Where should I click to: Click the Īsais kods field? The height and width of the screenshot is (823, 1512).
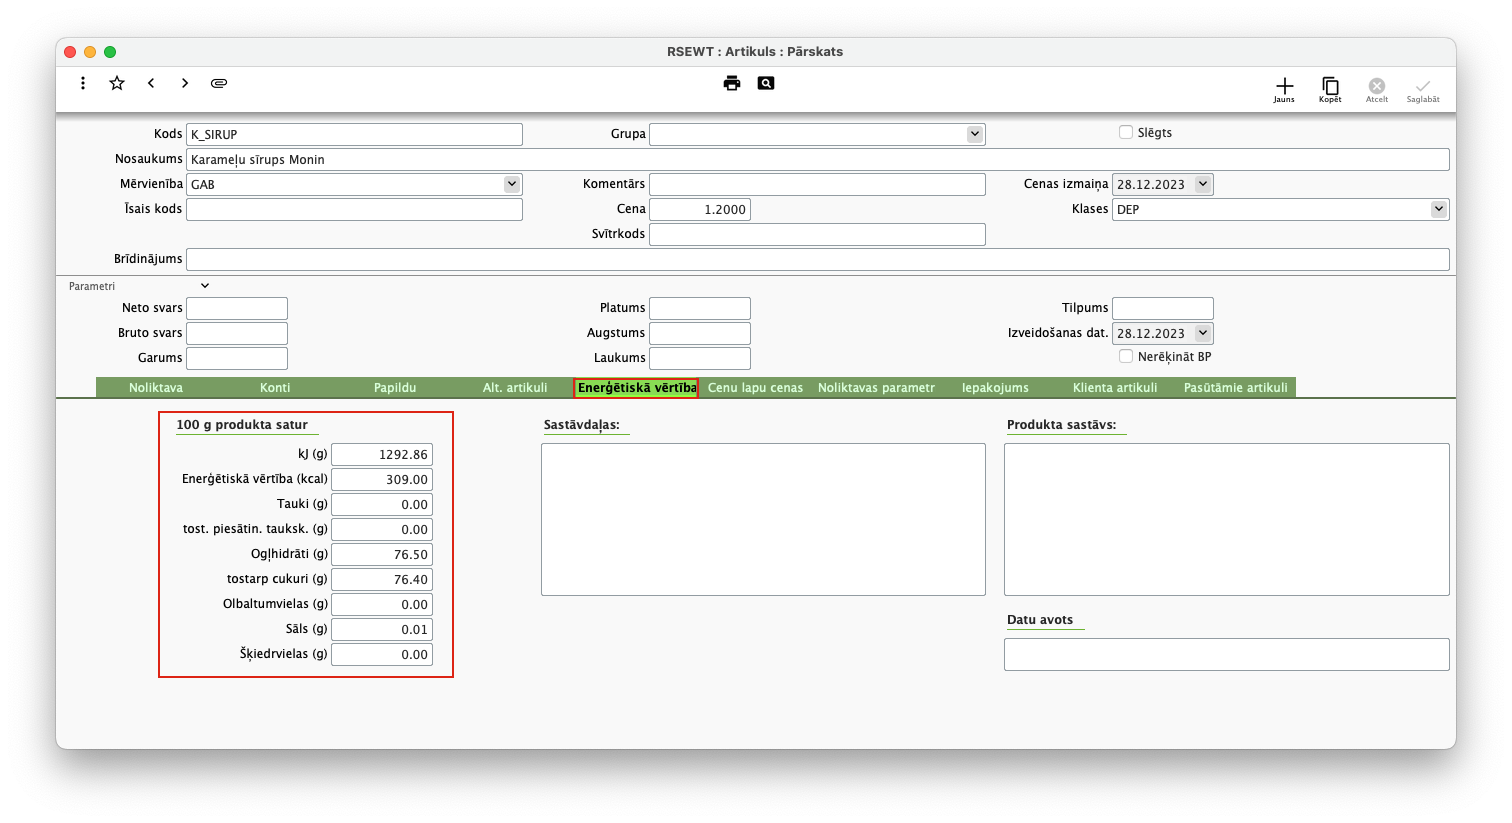[354, 209]
